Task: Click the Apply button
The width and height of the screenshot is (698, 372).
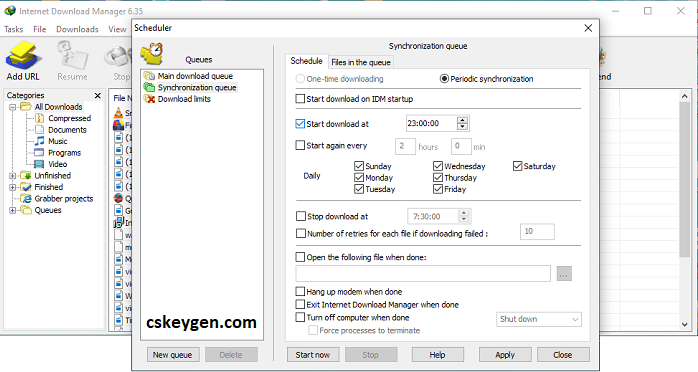Action: point(505,355)
